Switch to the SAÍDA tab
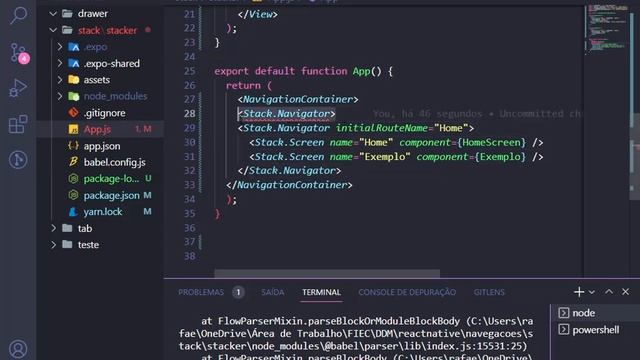640x360 pixels. point(273,292)
